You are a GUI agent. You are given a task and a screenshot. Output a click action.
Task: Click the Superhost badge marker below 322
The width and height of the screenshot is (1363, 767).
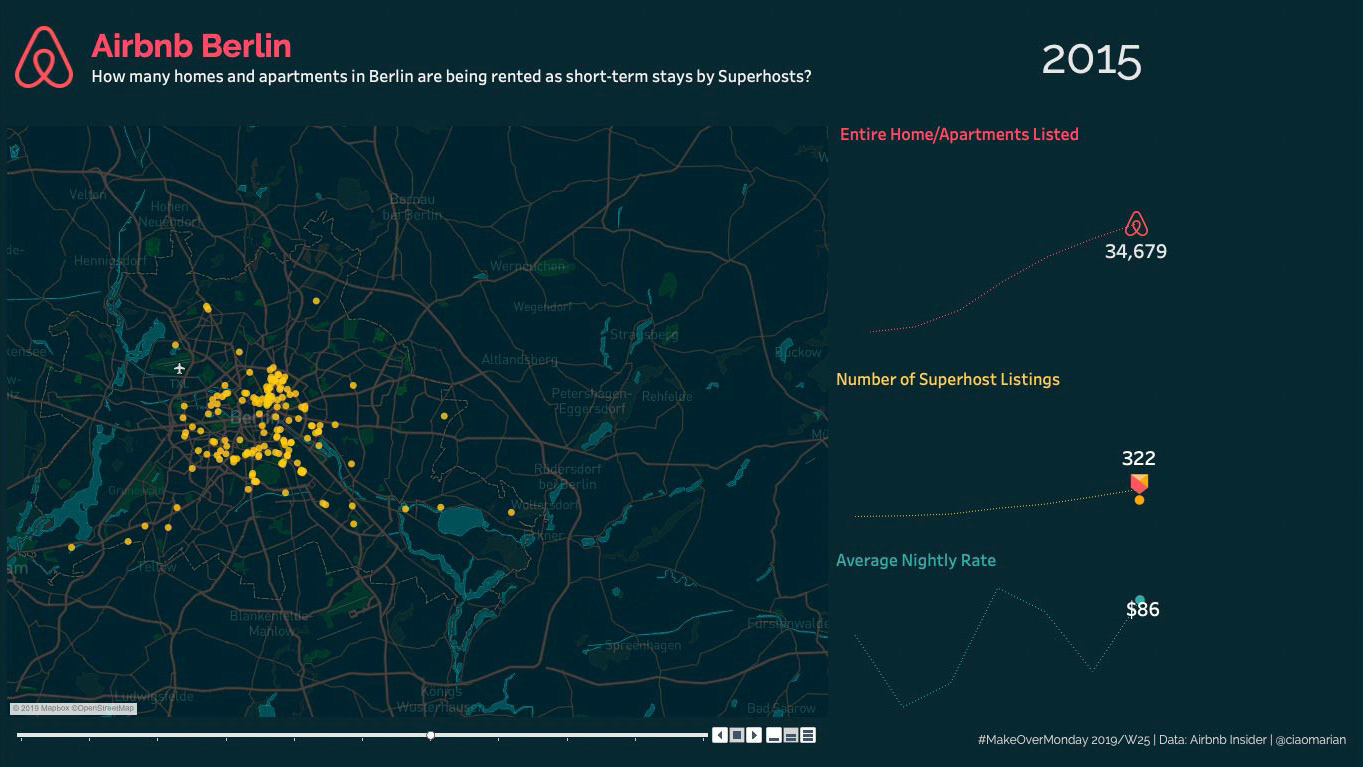click(1139, 483)
